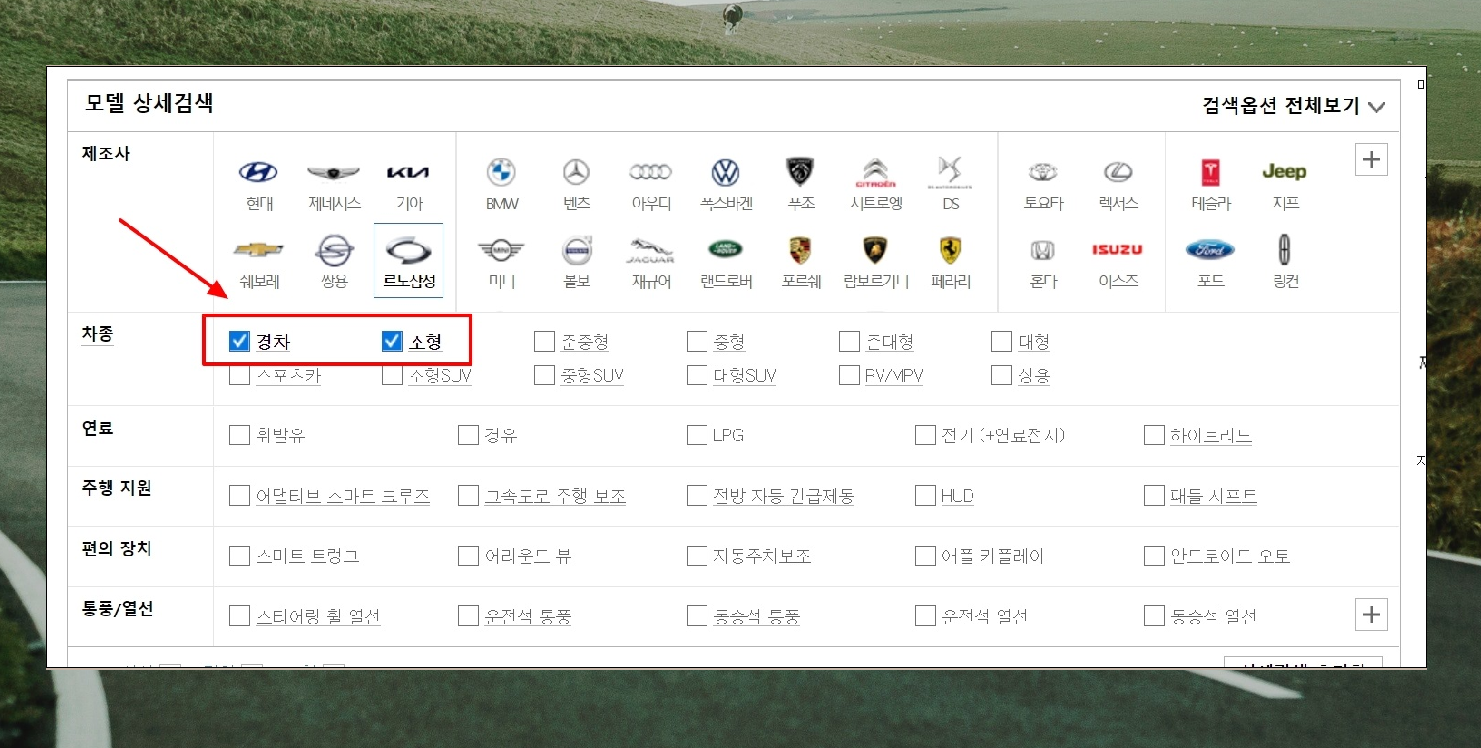
Task: Select the Tesla red logo
Action: pos(1211,172)
